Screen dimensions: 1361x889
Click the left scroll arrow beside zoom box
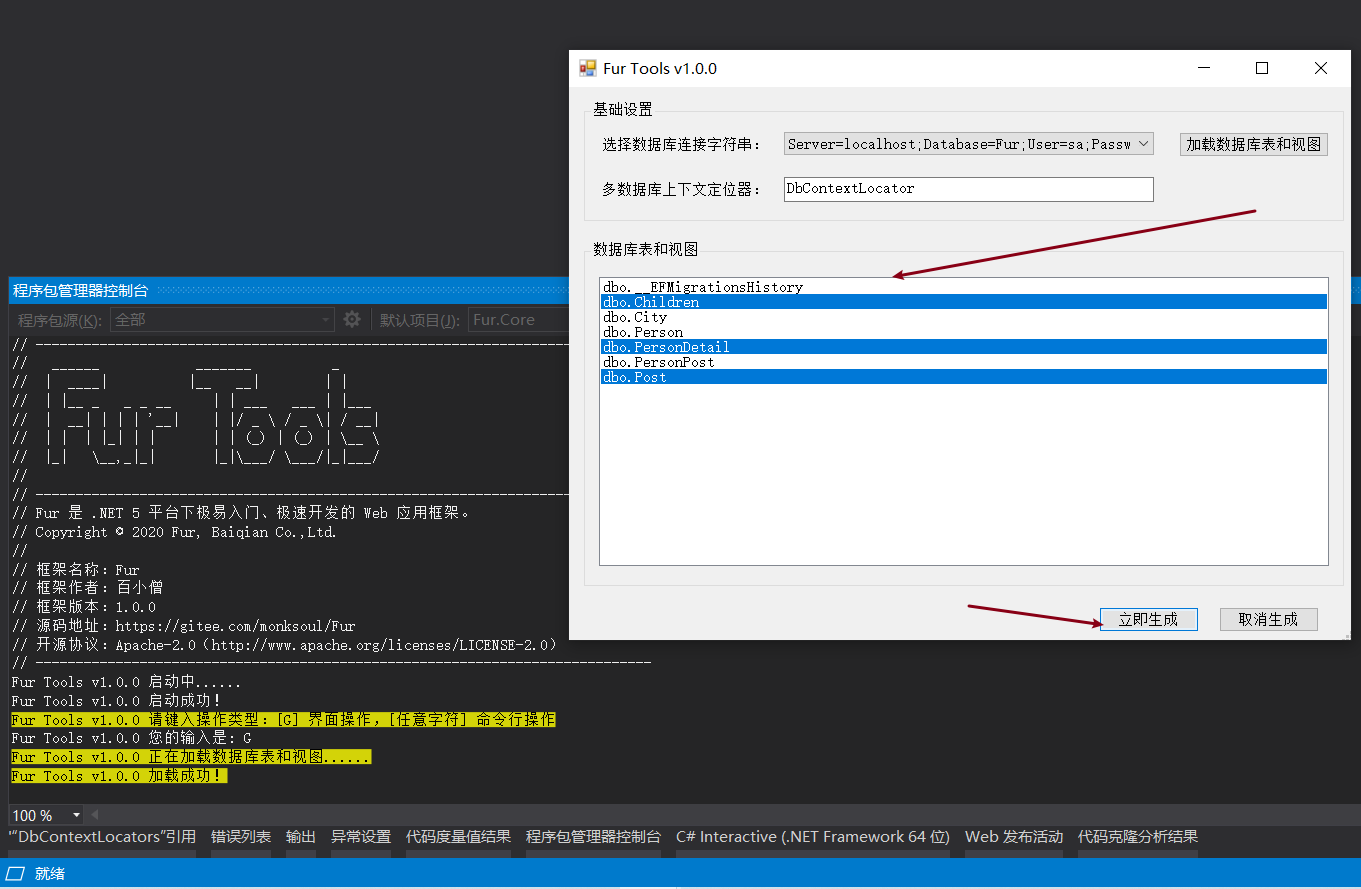click(x=96, y=815)
